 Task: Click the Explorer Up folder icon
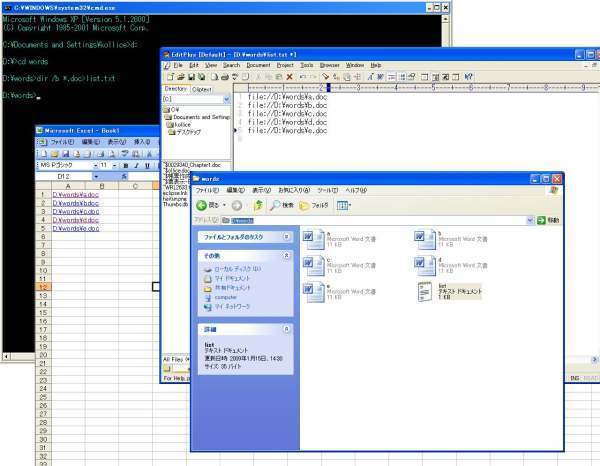click(257, 205)
